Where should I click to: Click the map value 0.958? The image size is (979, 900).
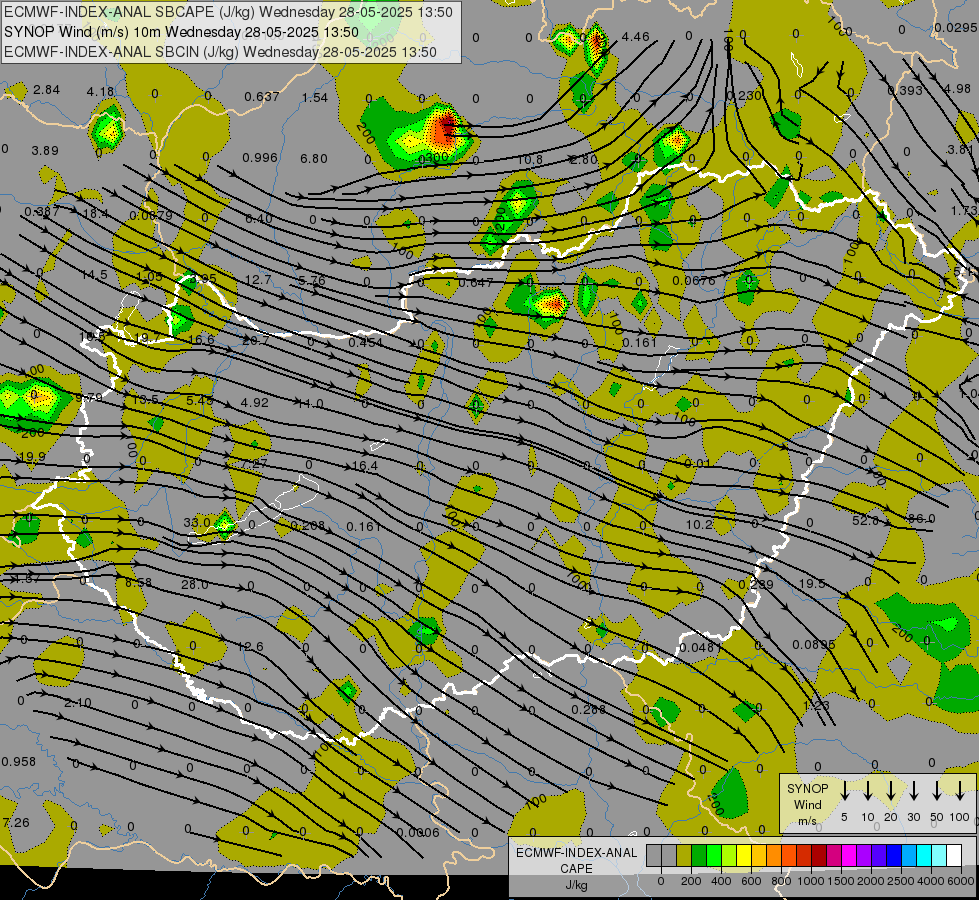19,762
